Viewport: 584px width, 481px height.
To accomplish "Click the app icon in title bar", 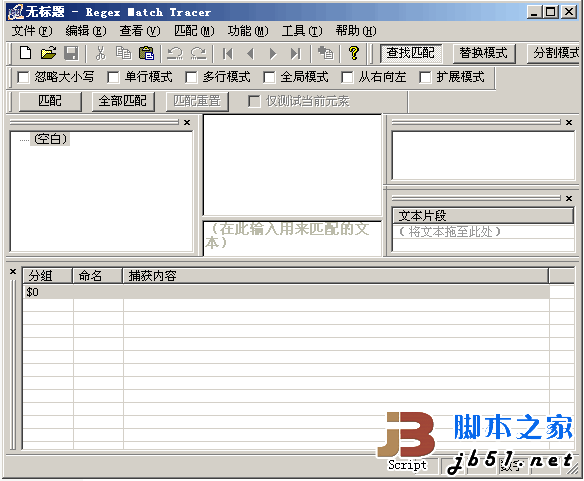I will click(16, 12).
